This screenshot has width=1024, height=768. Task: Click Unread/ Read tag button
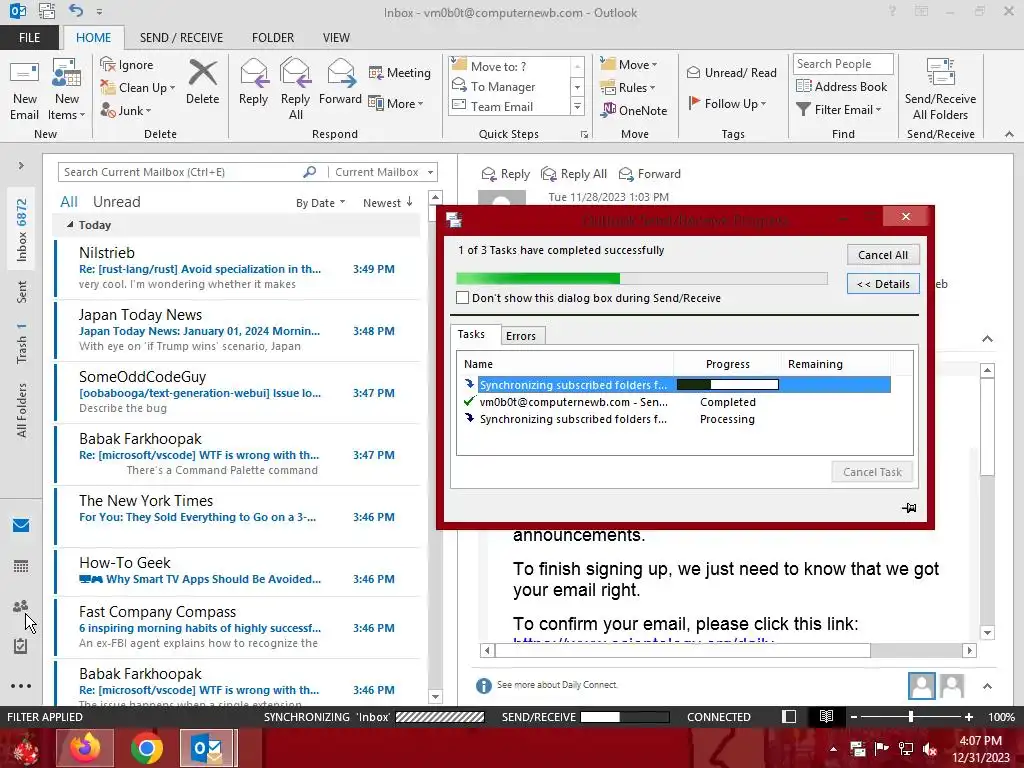click(x=731, y=72)
